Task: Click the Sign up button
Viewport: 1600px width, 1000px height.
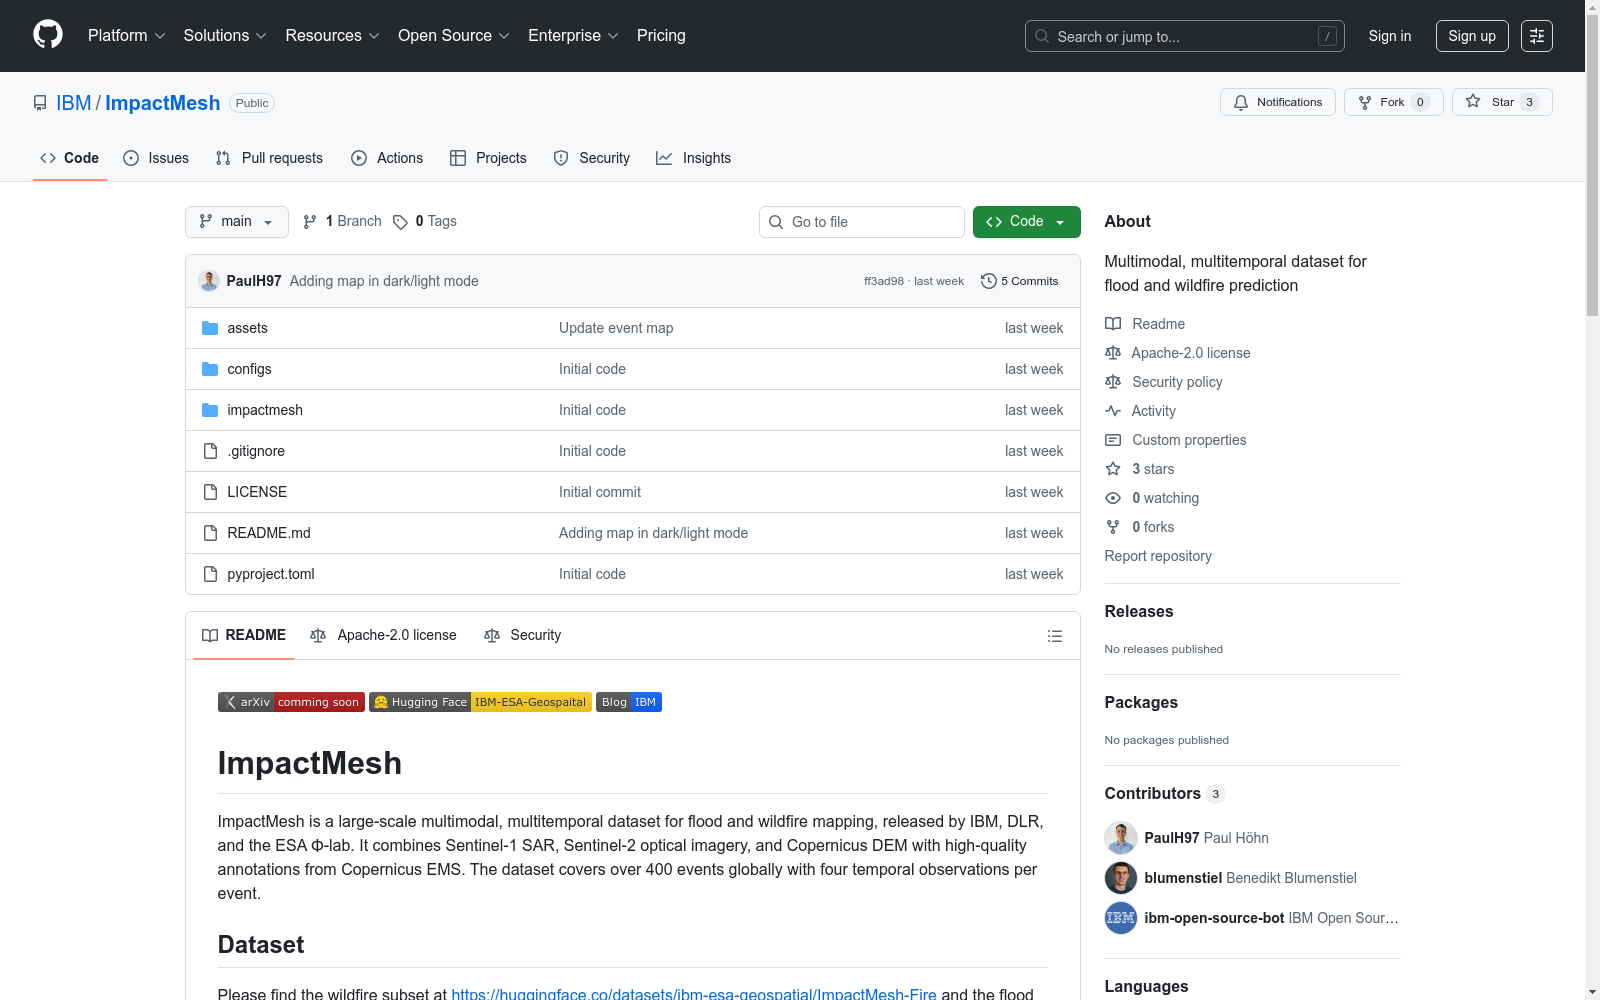Action: [x=1472, y=36]
